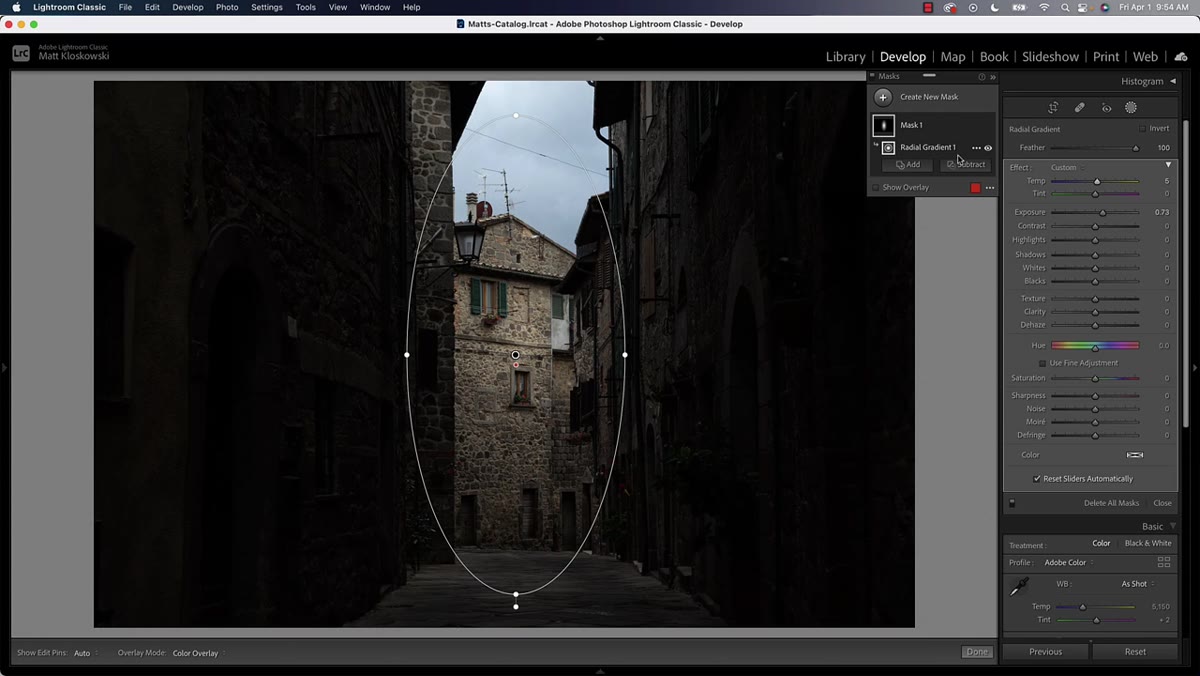The height and width of the screenshot is (676, 1200).
Task: Open the Masks panel help icon
Action: tap(981, 77)
